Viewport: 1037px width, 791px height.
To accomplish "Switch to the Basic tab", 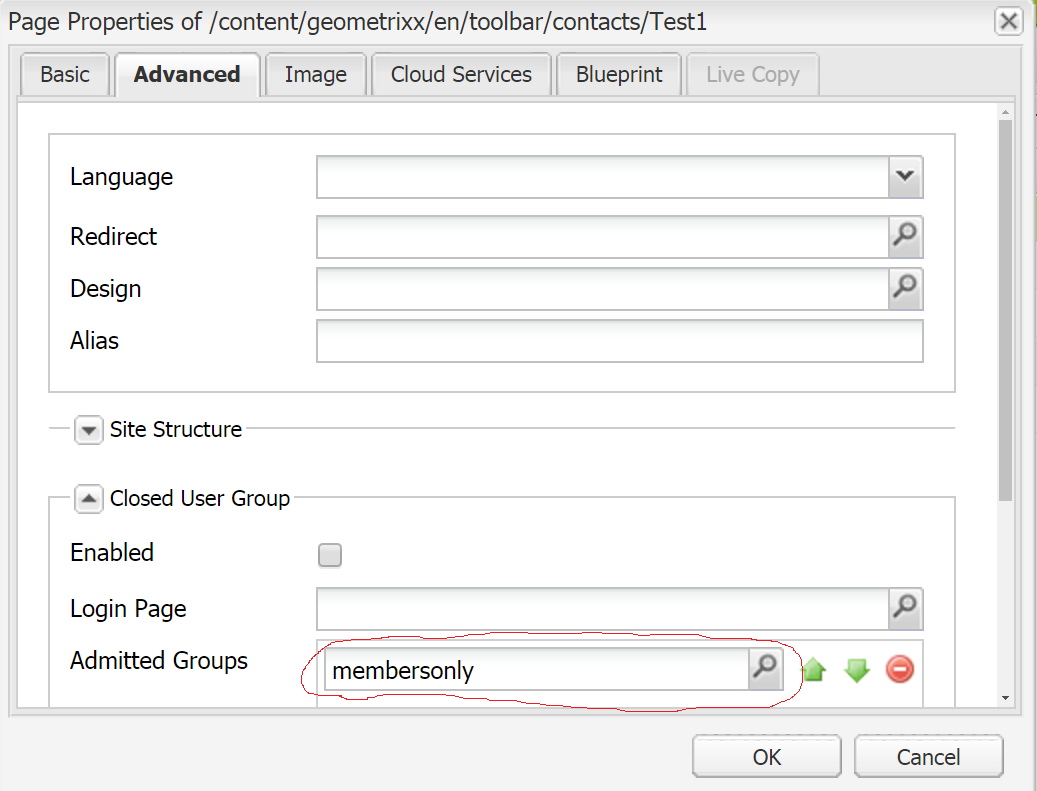I will pos(65,74).
